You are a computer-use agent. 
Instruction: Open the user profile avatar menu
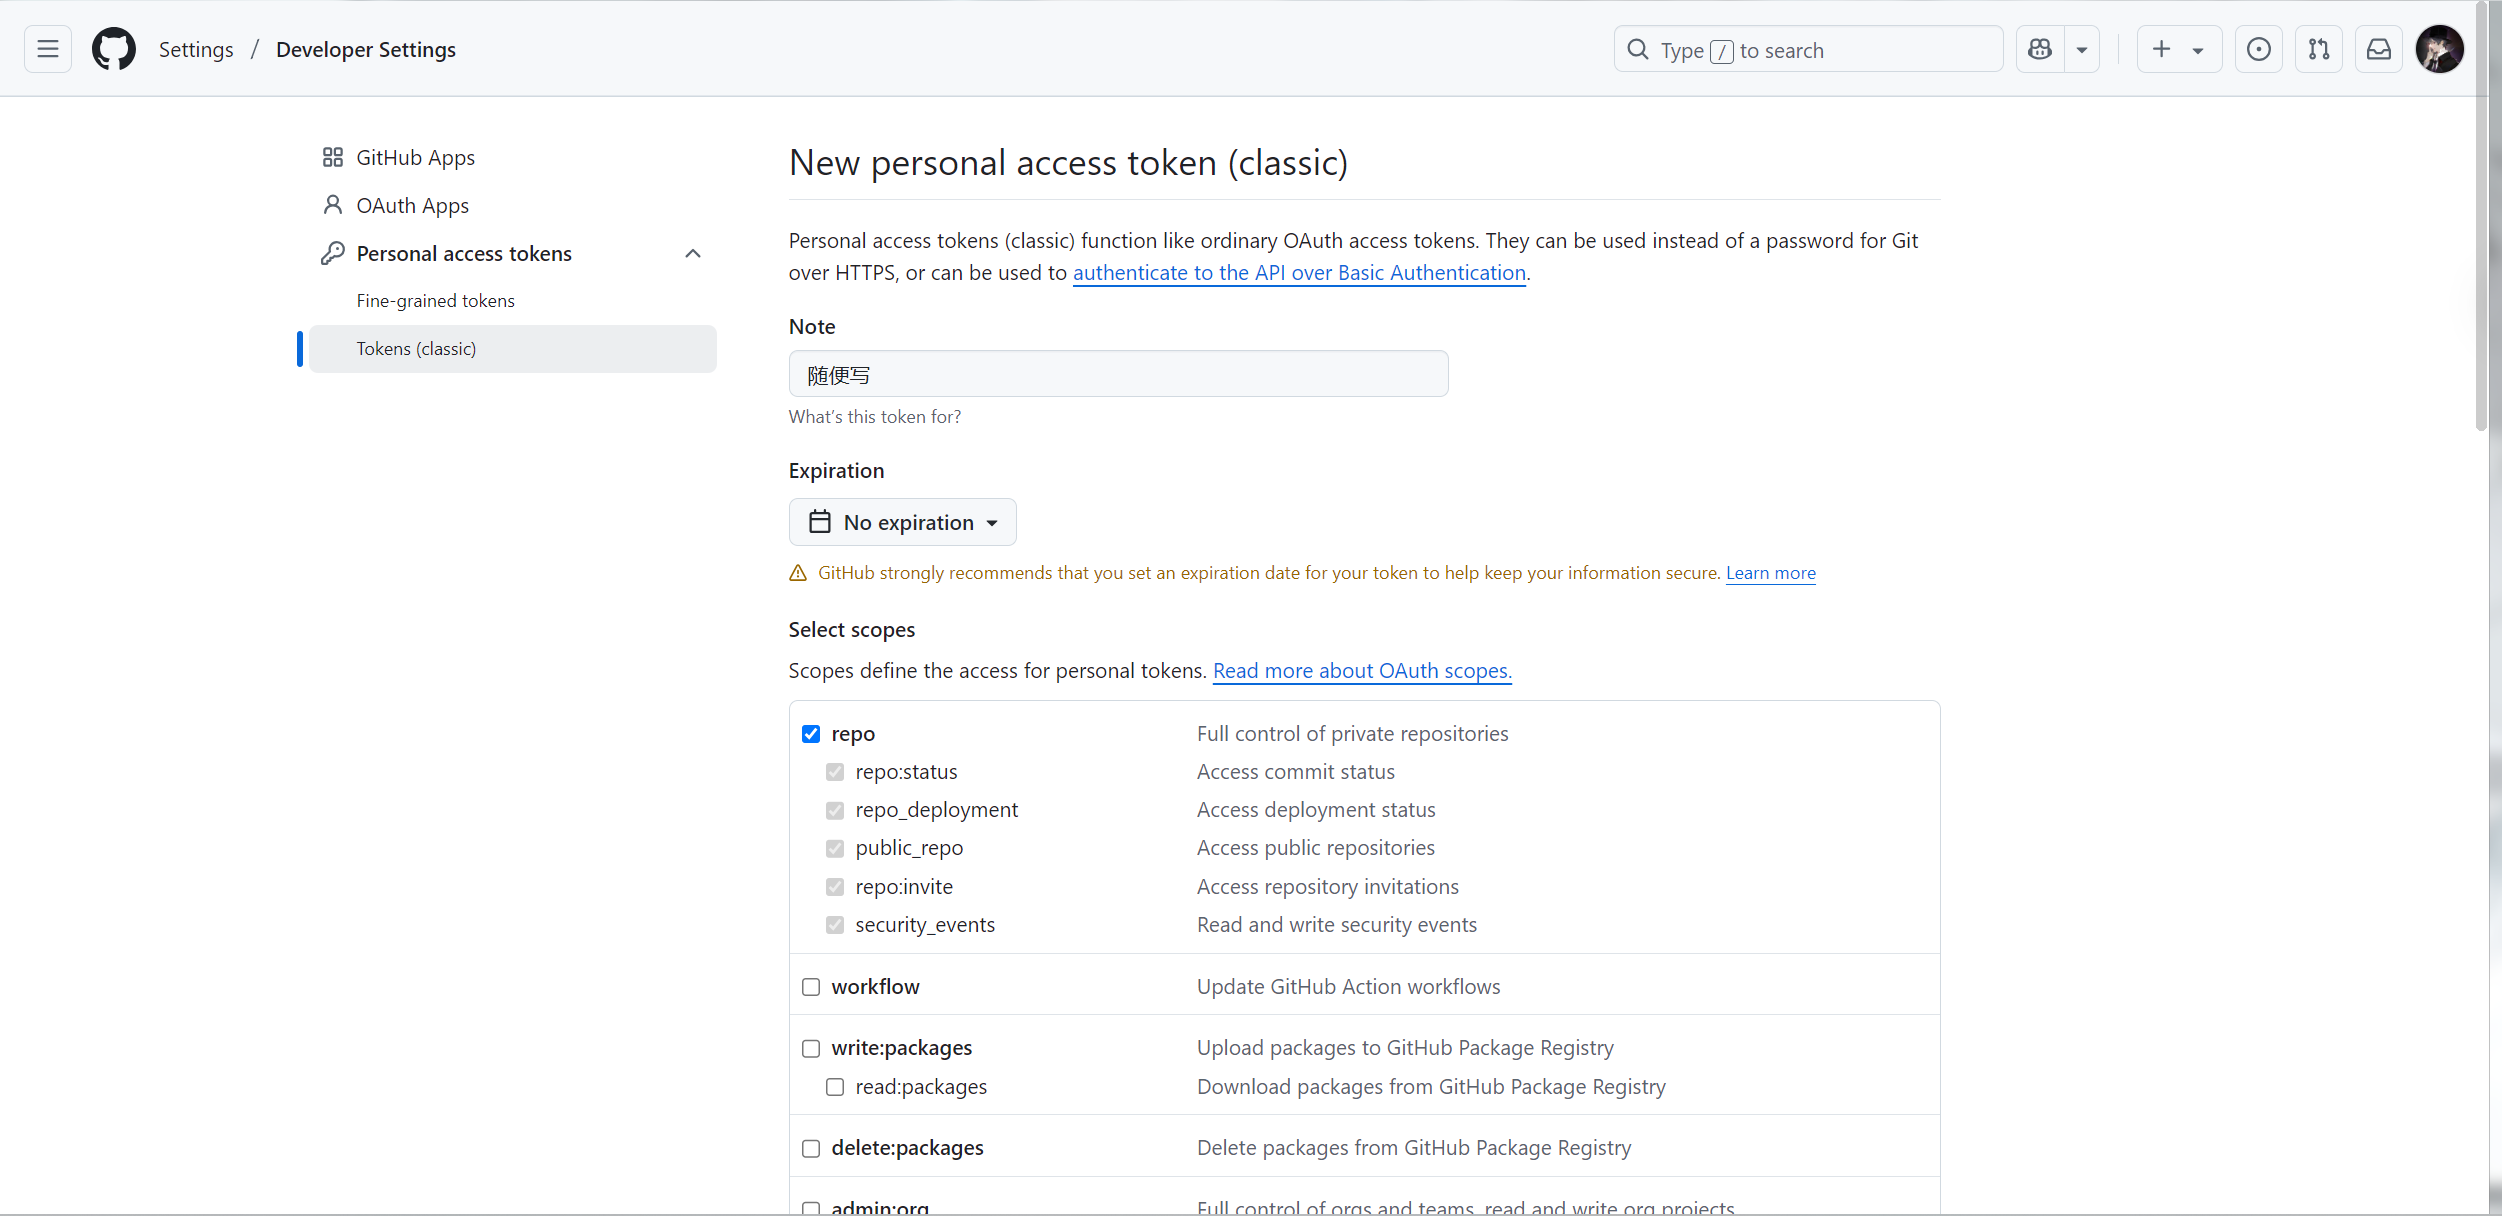point(2439,49)
